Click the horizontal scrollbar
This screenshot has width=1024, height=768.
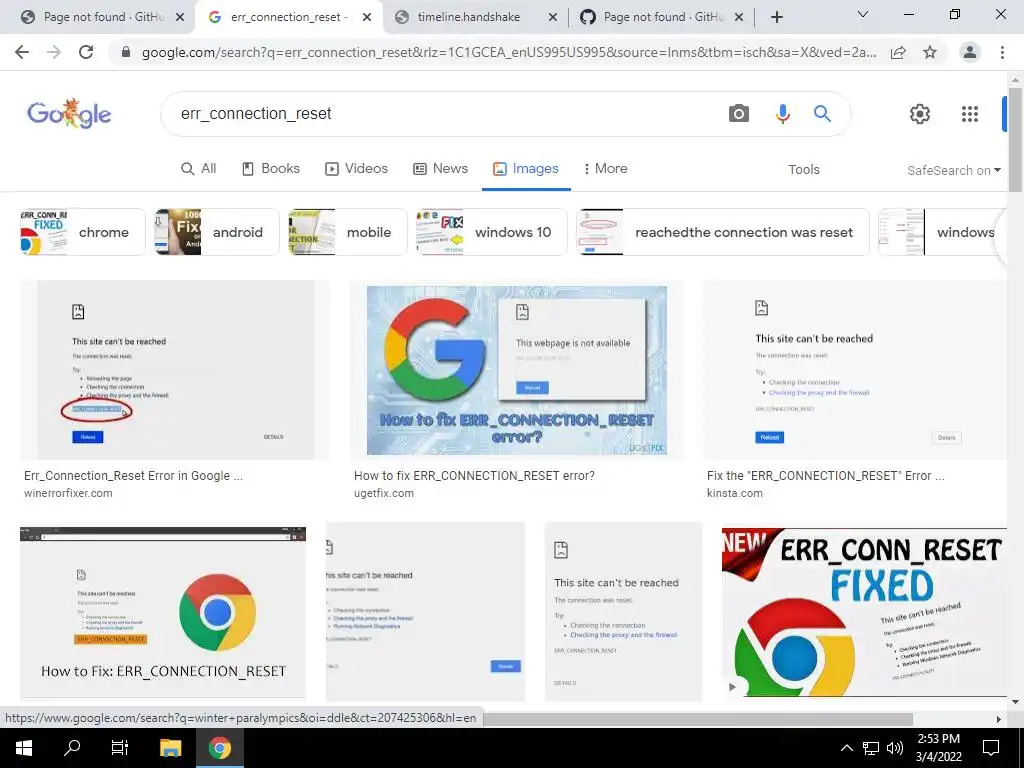click(697, 719)
